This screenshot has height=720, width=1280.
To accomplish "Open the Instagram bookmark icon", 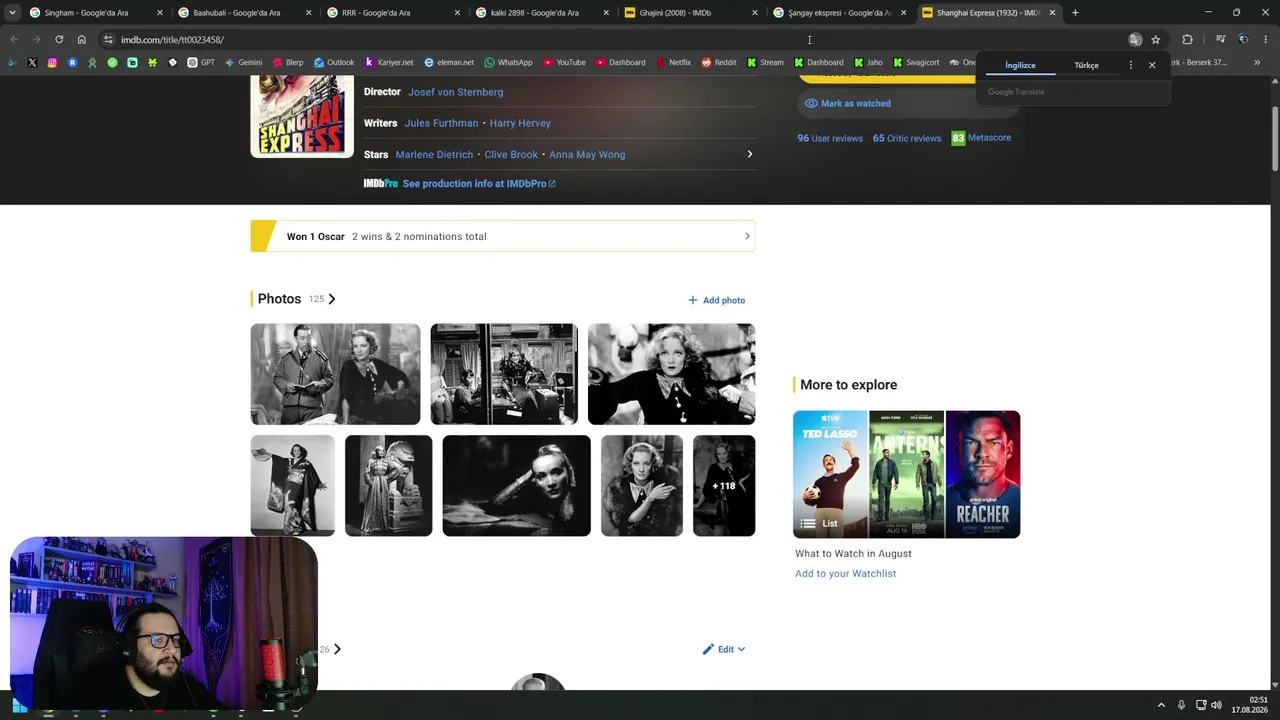I will [52, 62].
